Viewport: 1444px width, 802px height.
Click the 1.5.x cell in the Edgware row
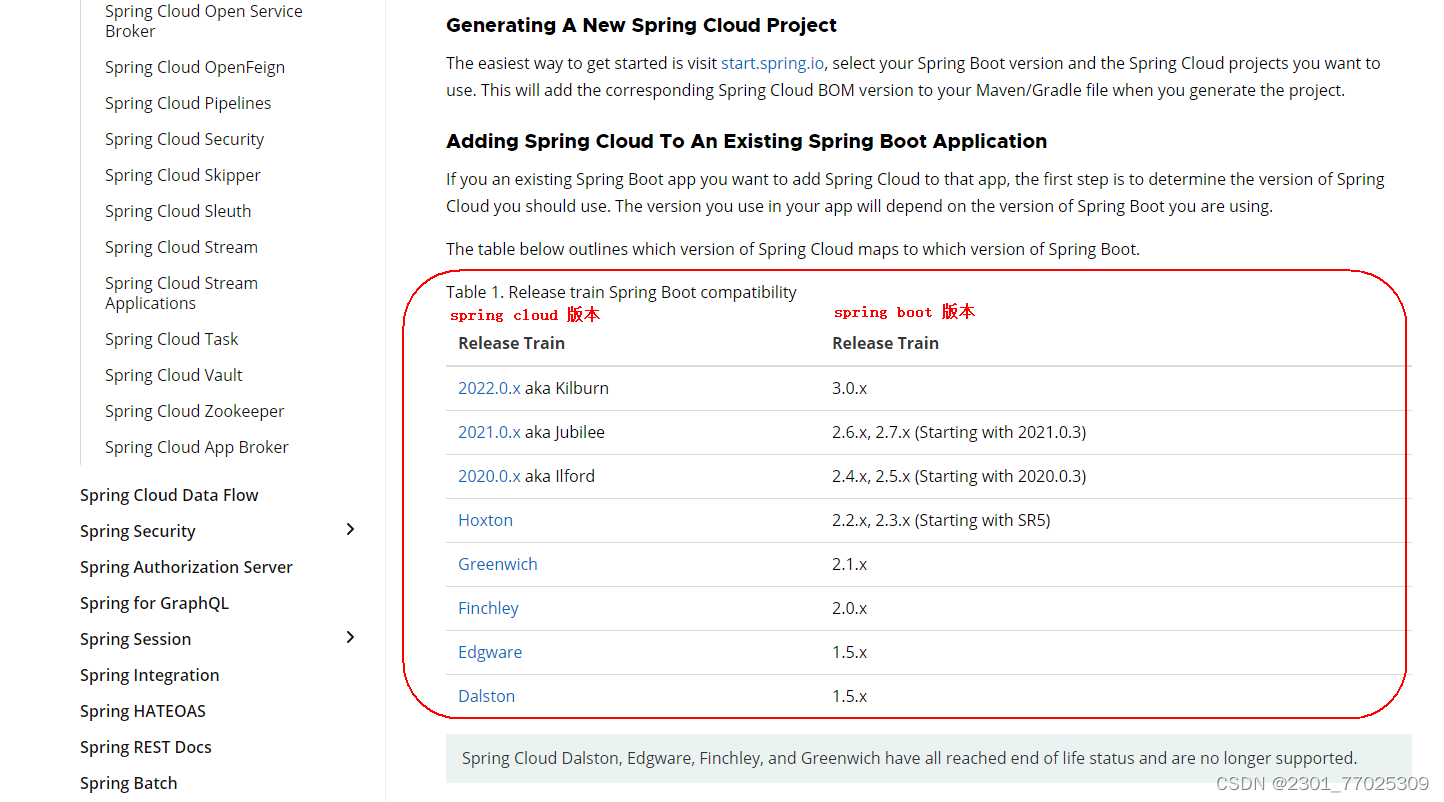click(x=849, y=652)
